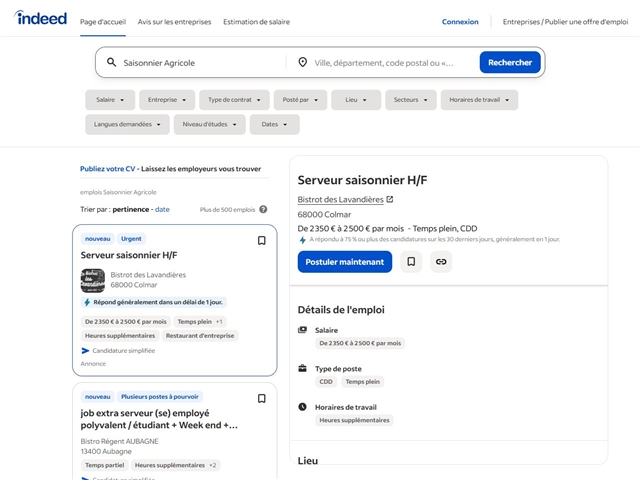
Task: Copy the job link icon
Action: tap(440, 262)
